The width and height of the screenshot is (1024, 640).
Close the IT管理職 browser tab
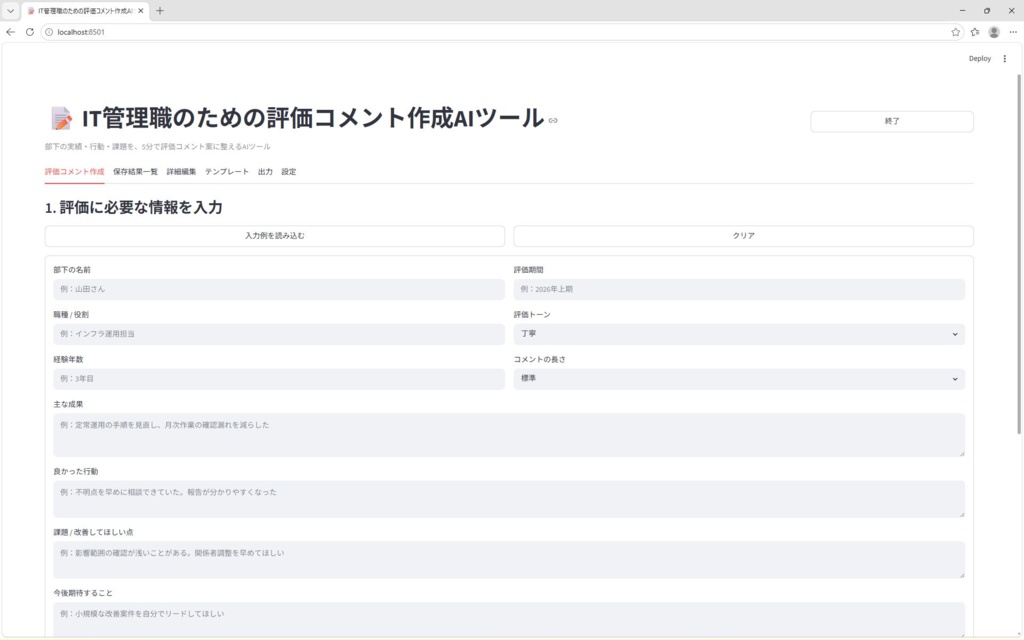tap(140, 11)
